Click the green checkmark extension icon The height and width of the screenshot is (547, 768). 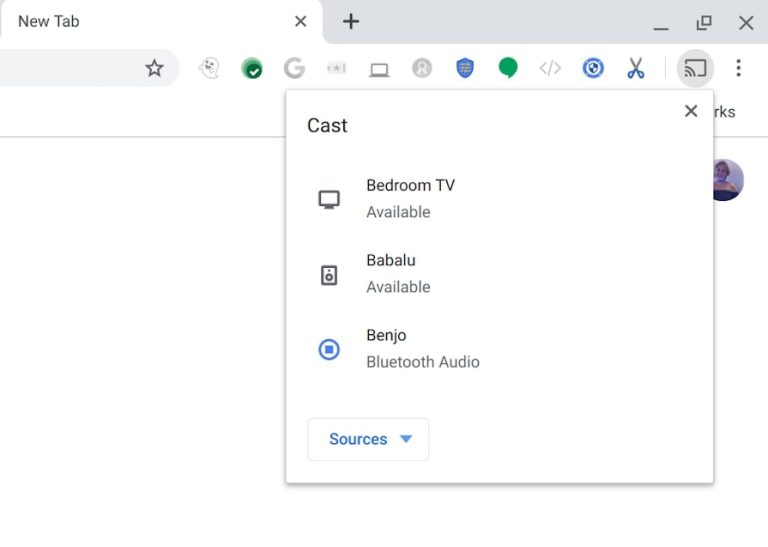pyautogui.click(x=252, y=68)
